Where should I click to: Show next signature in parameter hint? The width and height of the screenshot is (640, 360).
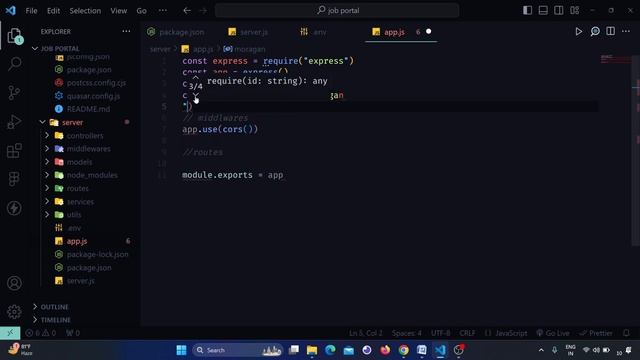[x=196, y=96]
